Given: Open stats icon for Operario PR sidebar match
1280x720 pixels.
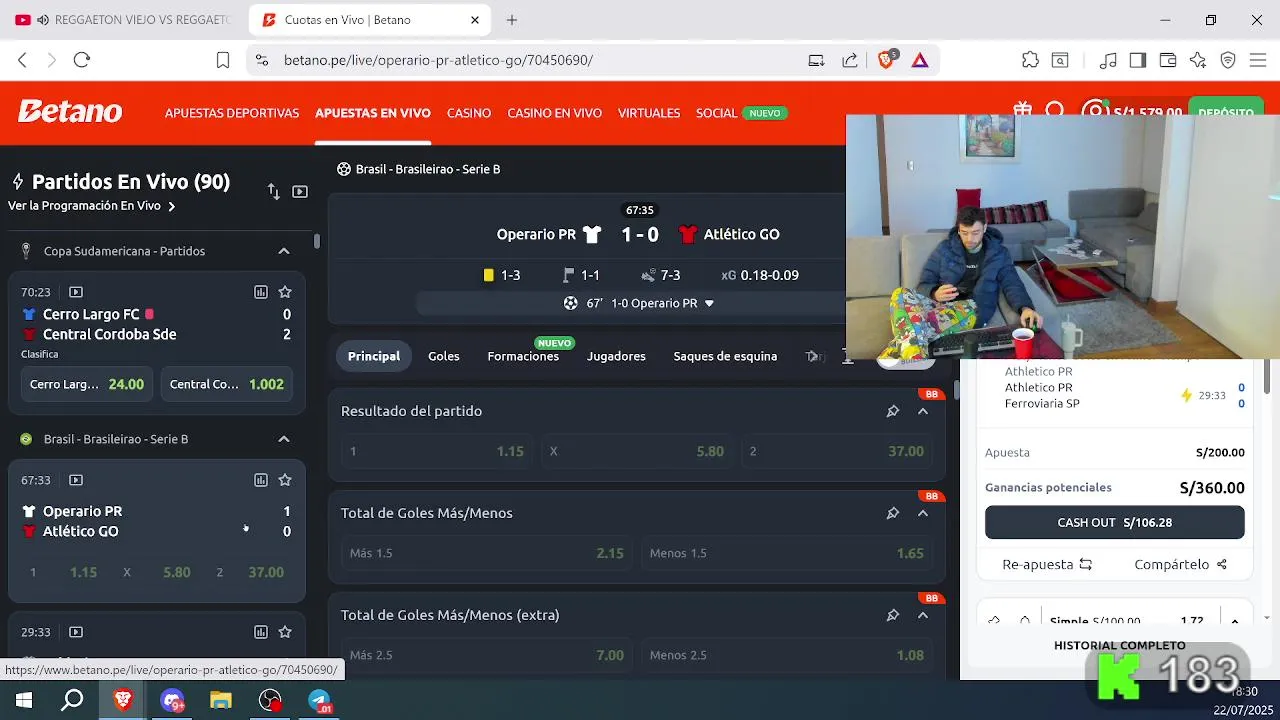Looking at the screenshot, I should coord(261,480).
